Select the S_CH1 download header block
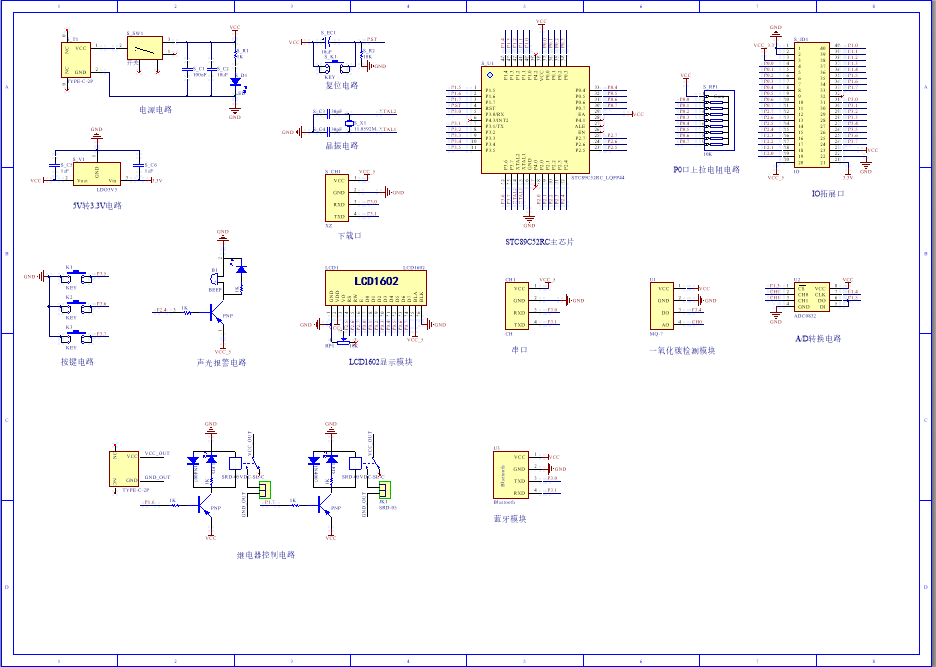This screenshot has height=667, width=936. pos(339,198)
